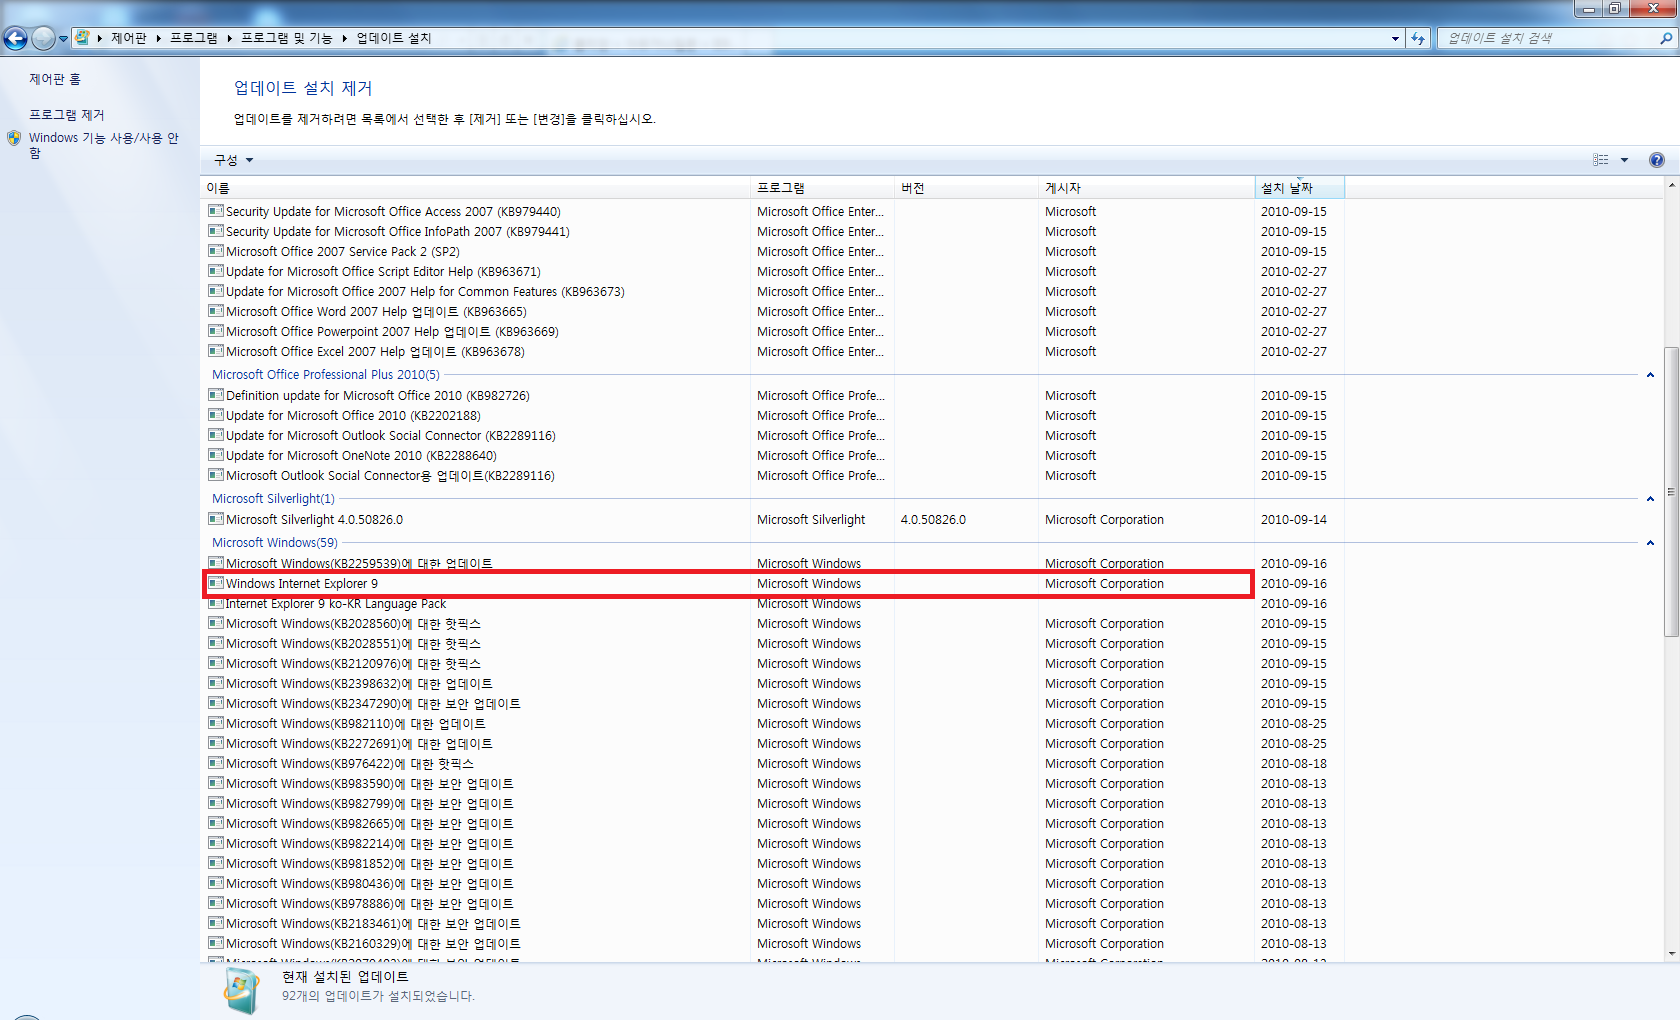
Task: Sort by 버전 column header
Action: coord(966,188)
